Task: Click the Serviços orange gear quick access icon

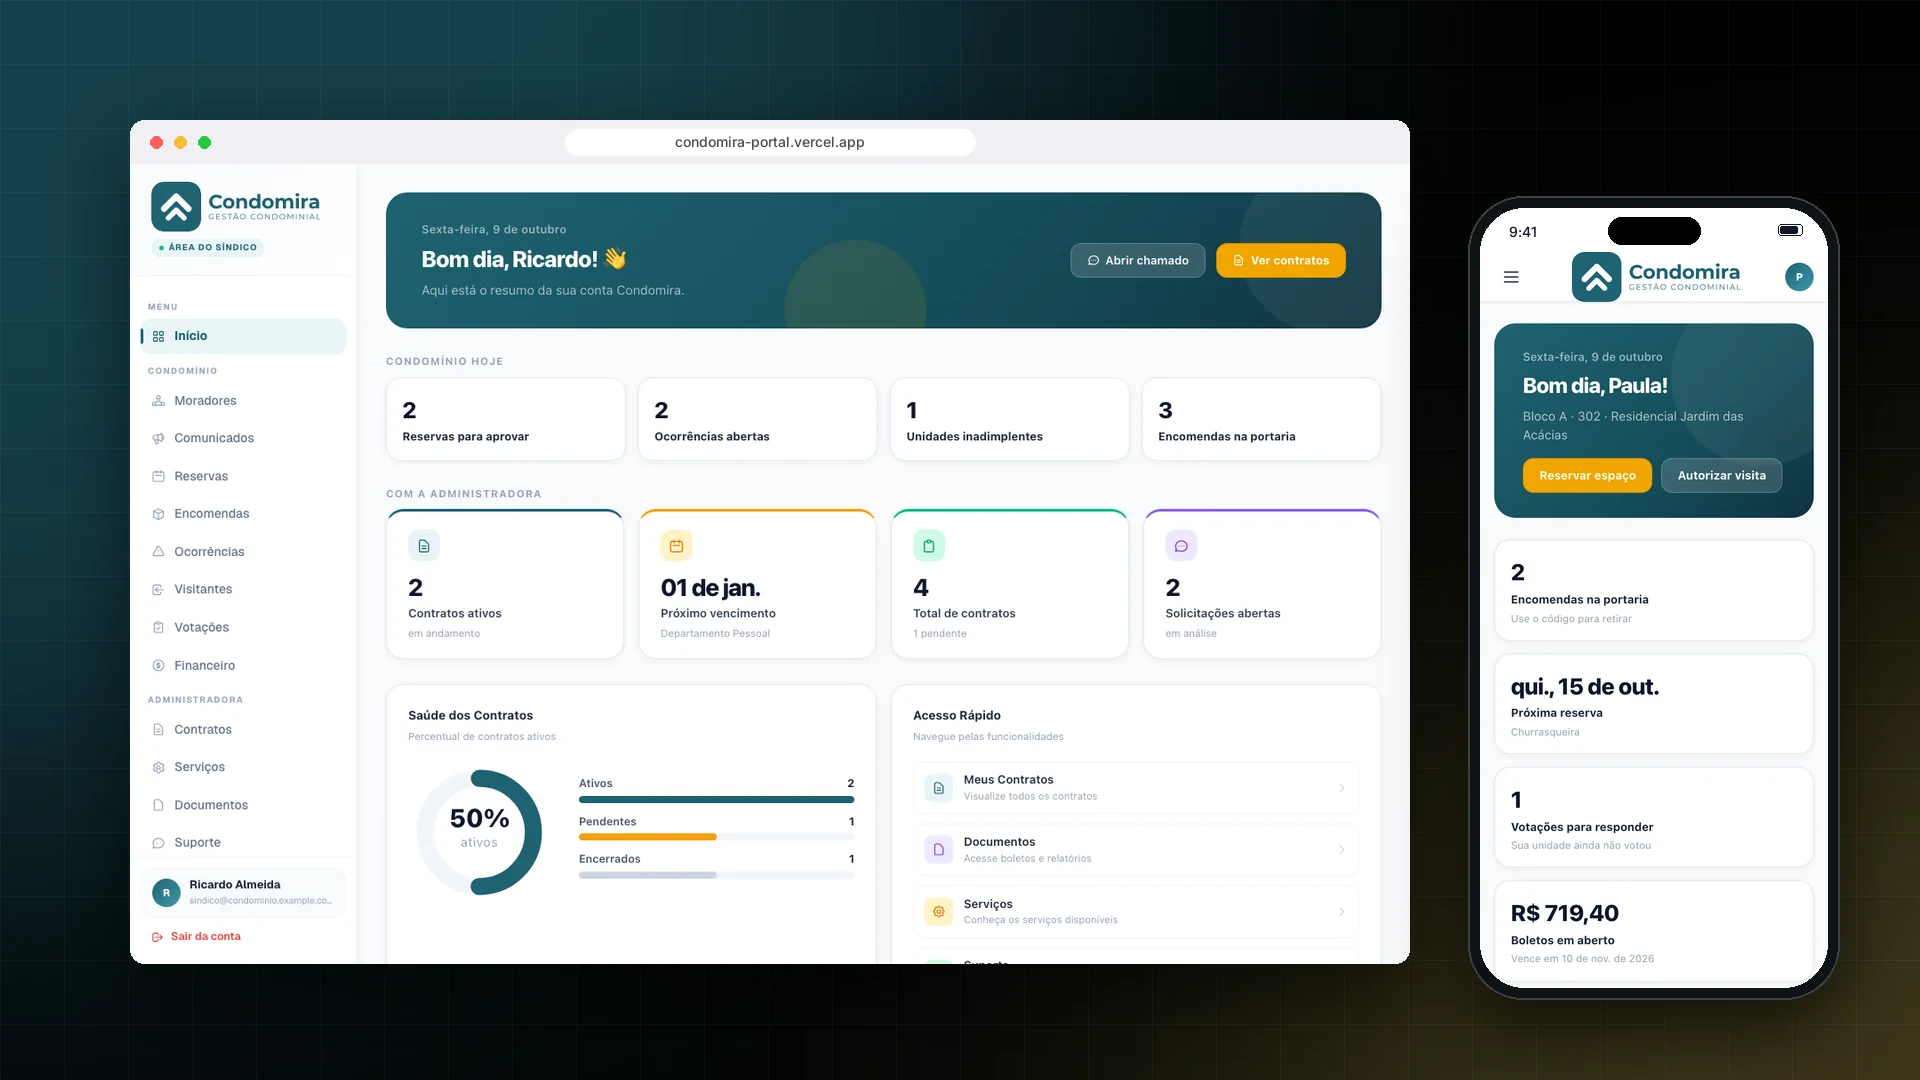Action: click(938, 912)
